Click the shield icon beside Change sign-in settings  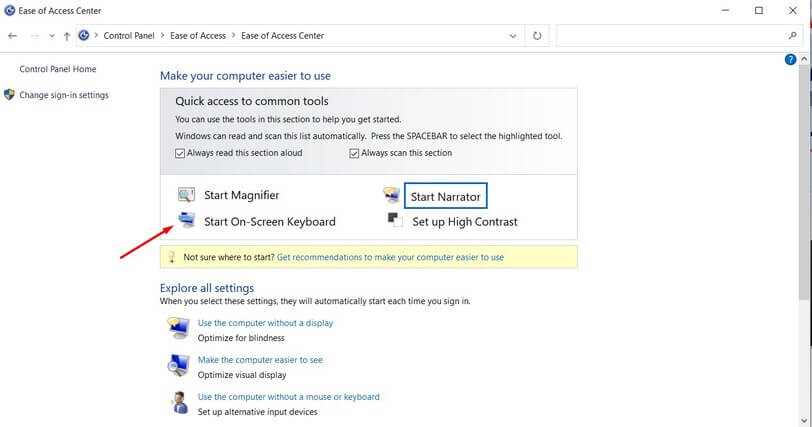(9, 95)
